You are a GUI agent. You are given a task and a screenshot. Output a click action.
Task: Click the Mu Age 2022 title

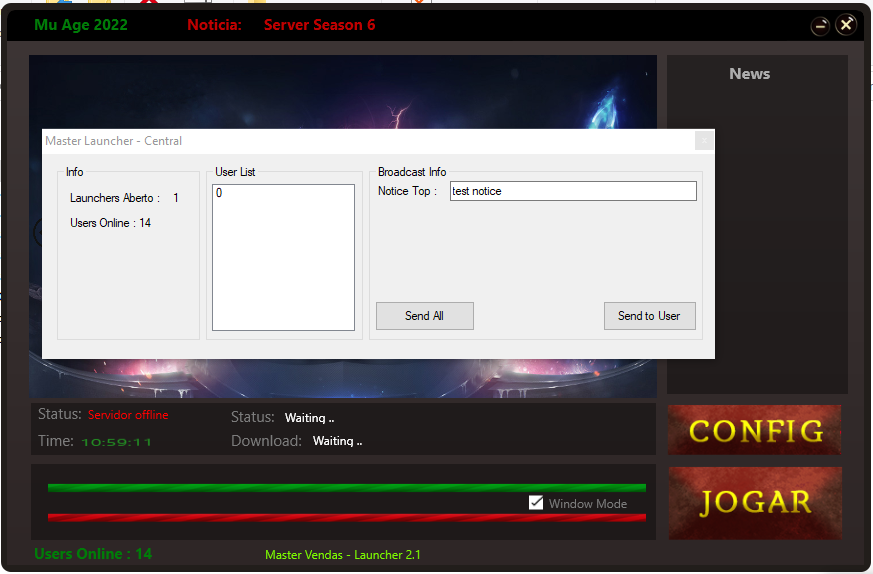click(x=81, y=25)
